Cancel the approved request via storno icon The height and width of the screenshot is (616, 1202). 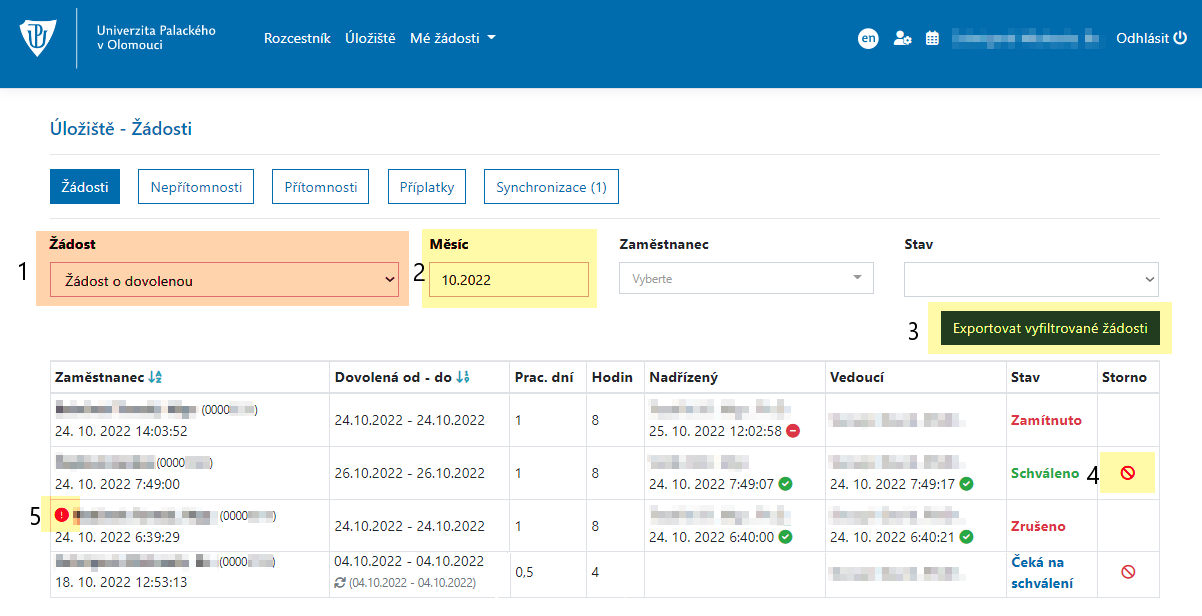pyautogui.click(x=1128, y=473)
